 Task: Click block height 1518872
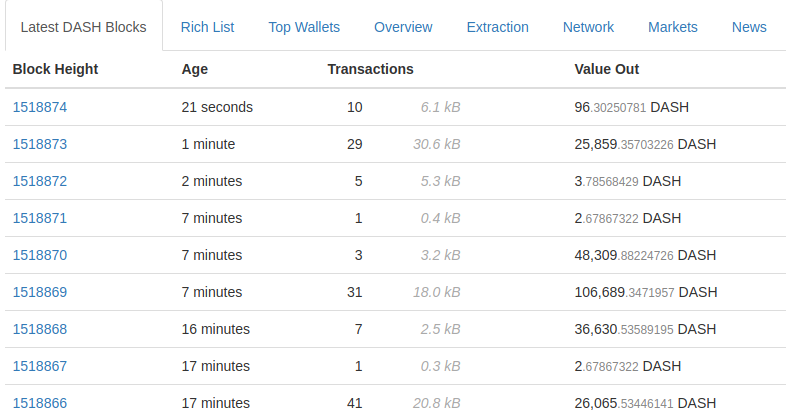point(40,181)
